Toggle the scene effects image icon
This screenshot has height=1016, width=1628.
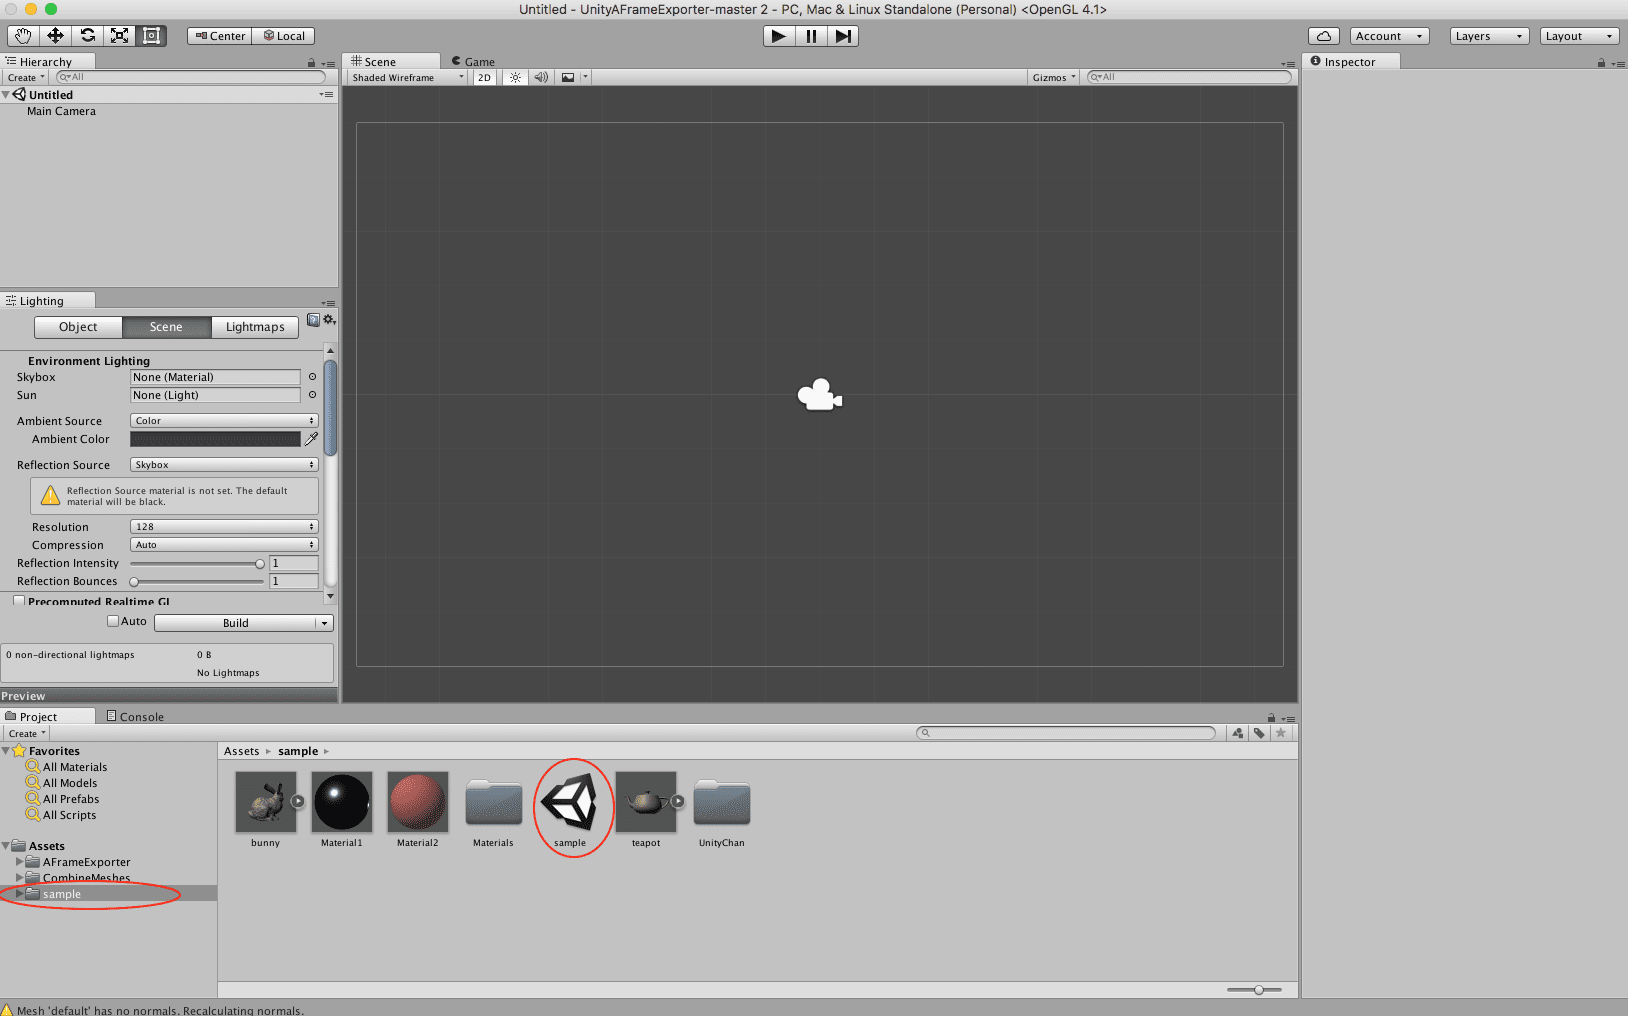[x=568, y=77]
